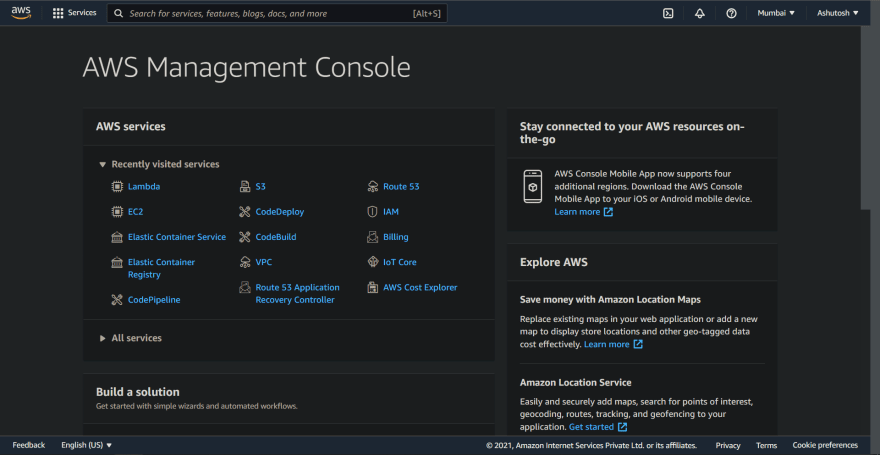Click the mobile phone app icon
Viewport: 880px width, 455px height.
533,186
